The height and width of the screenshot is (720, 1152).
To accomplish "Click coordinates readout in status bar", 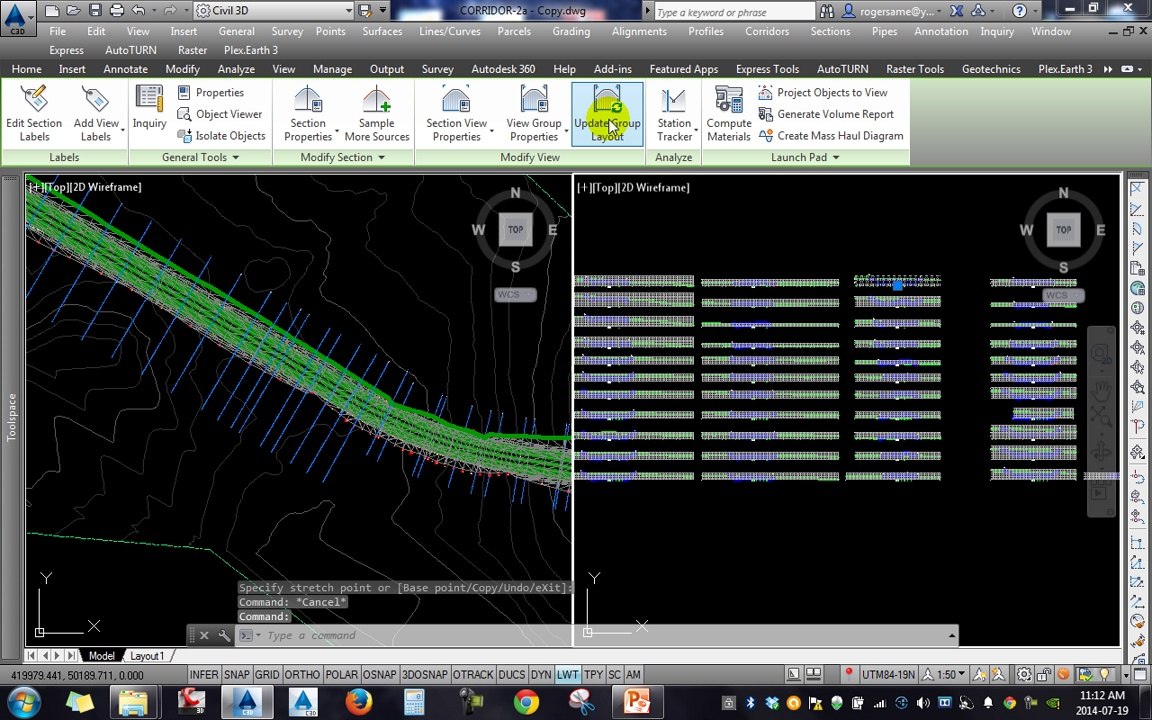I will tap(78, 675).
